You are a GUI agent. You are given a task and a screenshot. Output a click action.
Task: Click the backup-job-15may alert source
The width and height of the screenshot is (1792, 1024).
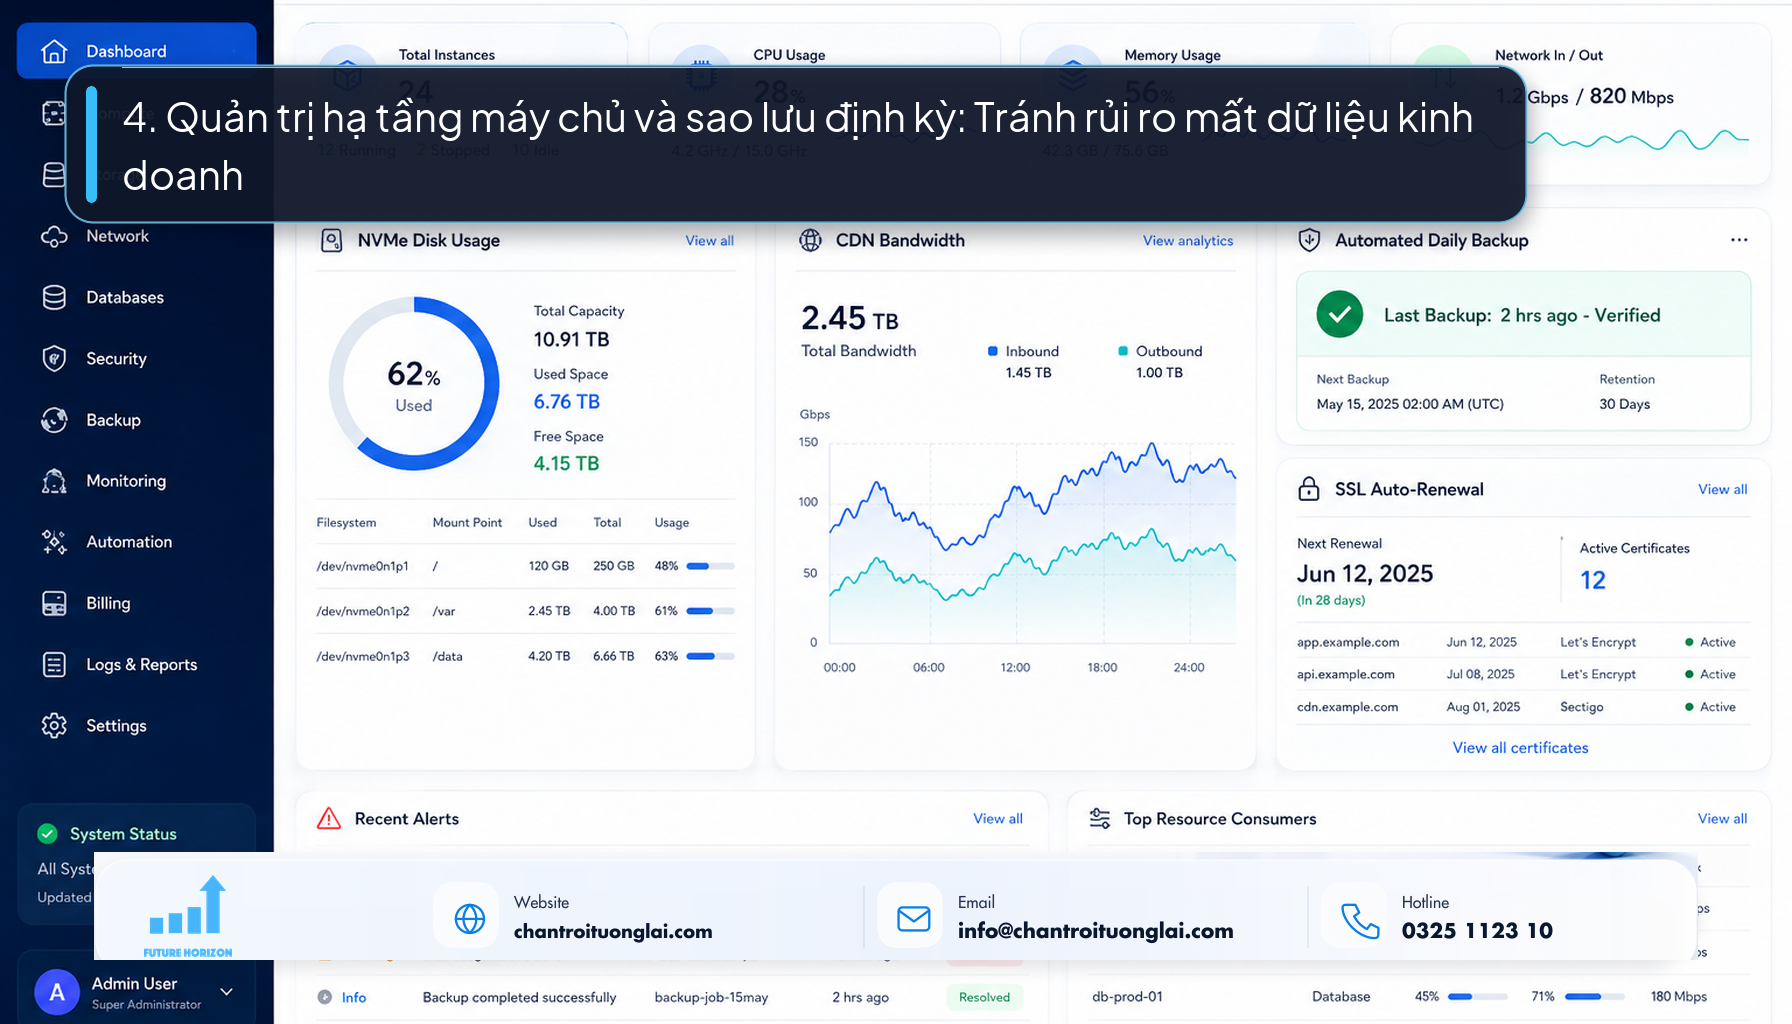coord(711,997)
